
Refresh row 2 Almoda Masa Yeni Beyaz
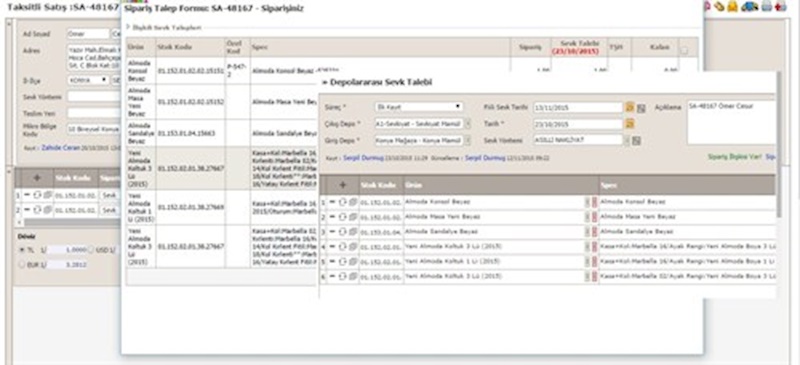pos(342,217)
